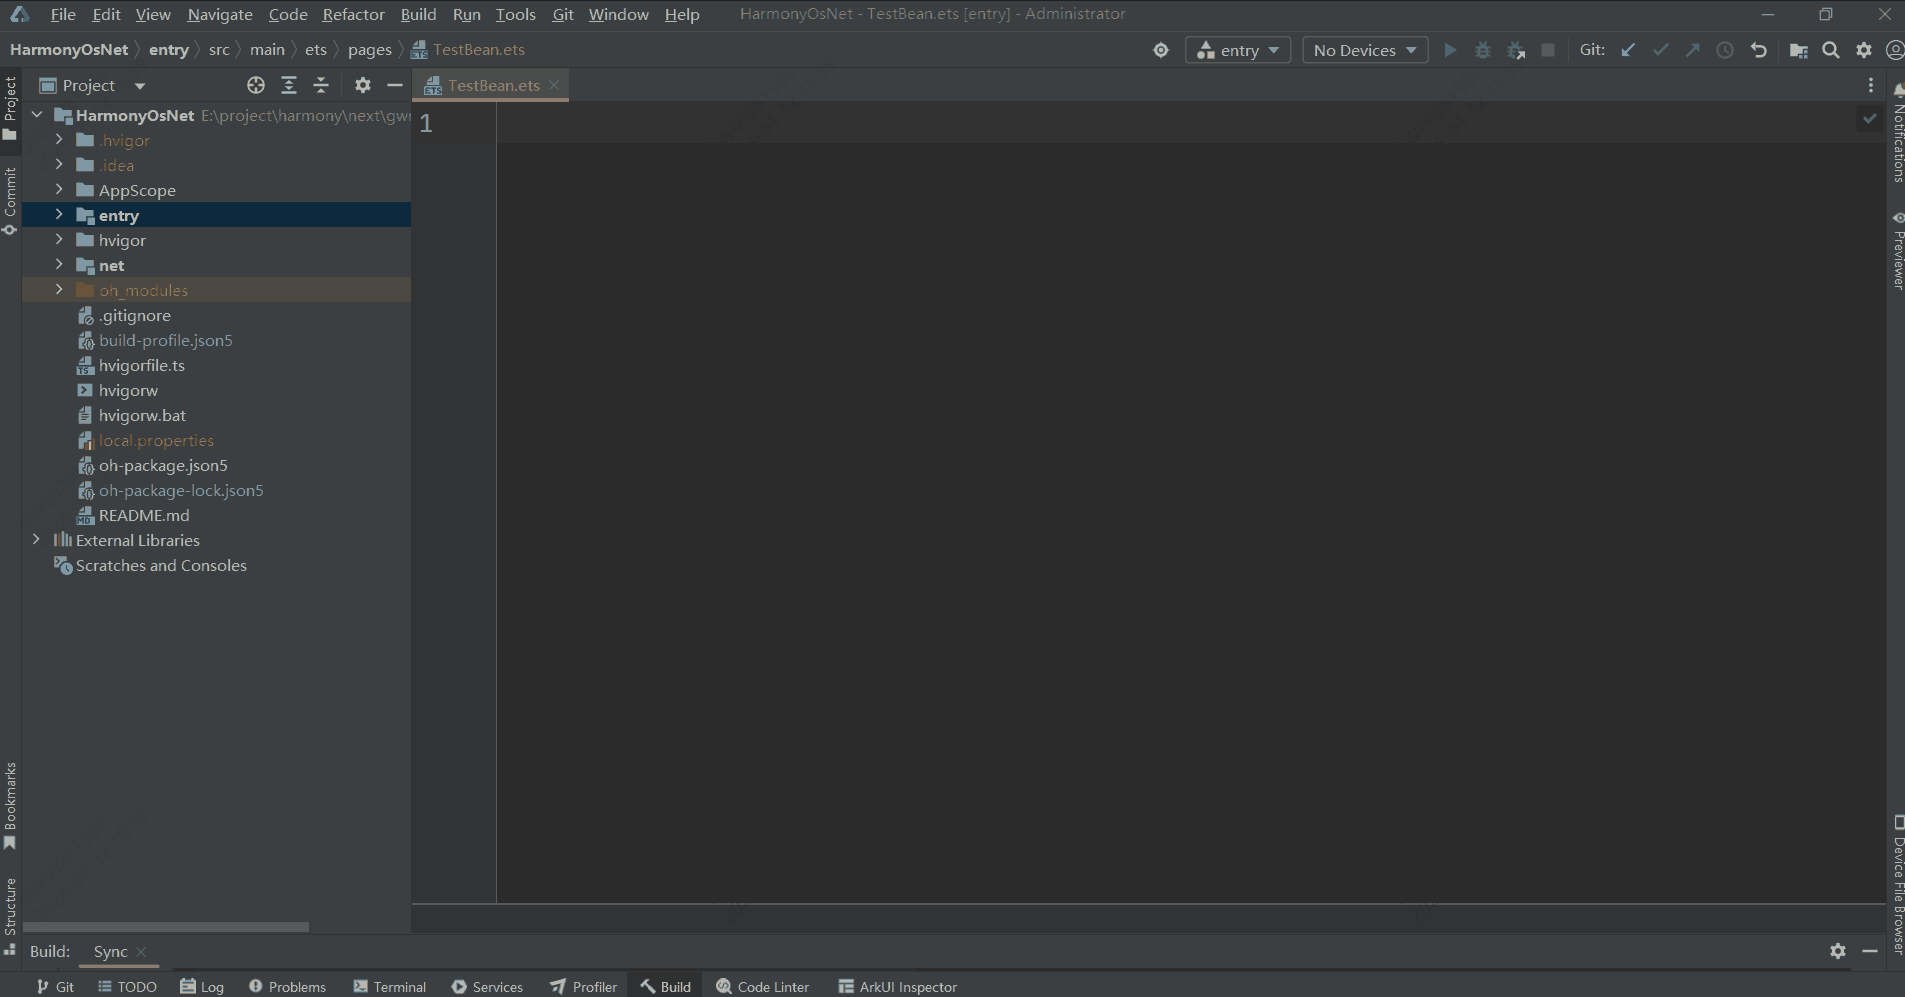Open editor tab options three-dot menu
Image resolution: width=1905 pixels, height=997 pixels.
pyautogui.click(x=1871, y=85)
